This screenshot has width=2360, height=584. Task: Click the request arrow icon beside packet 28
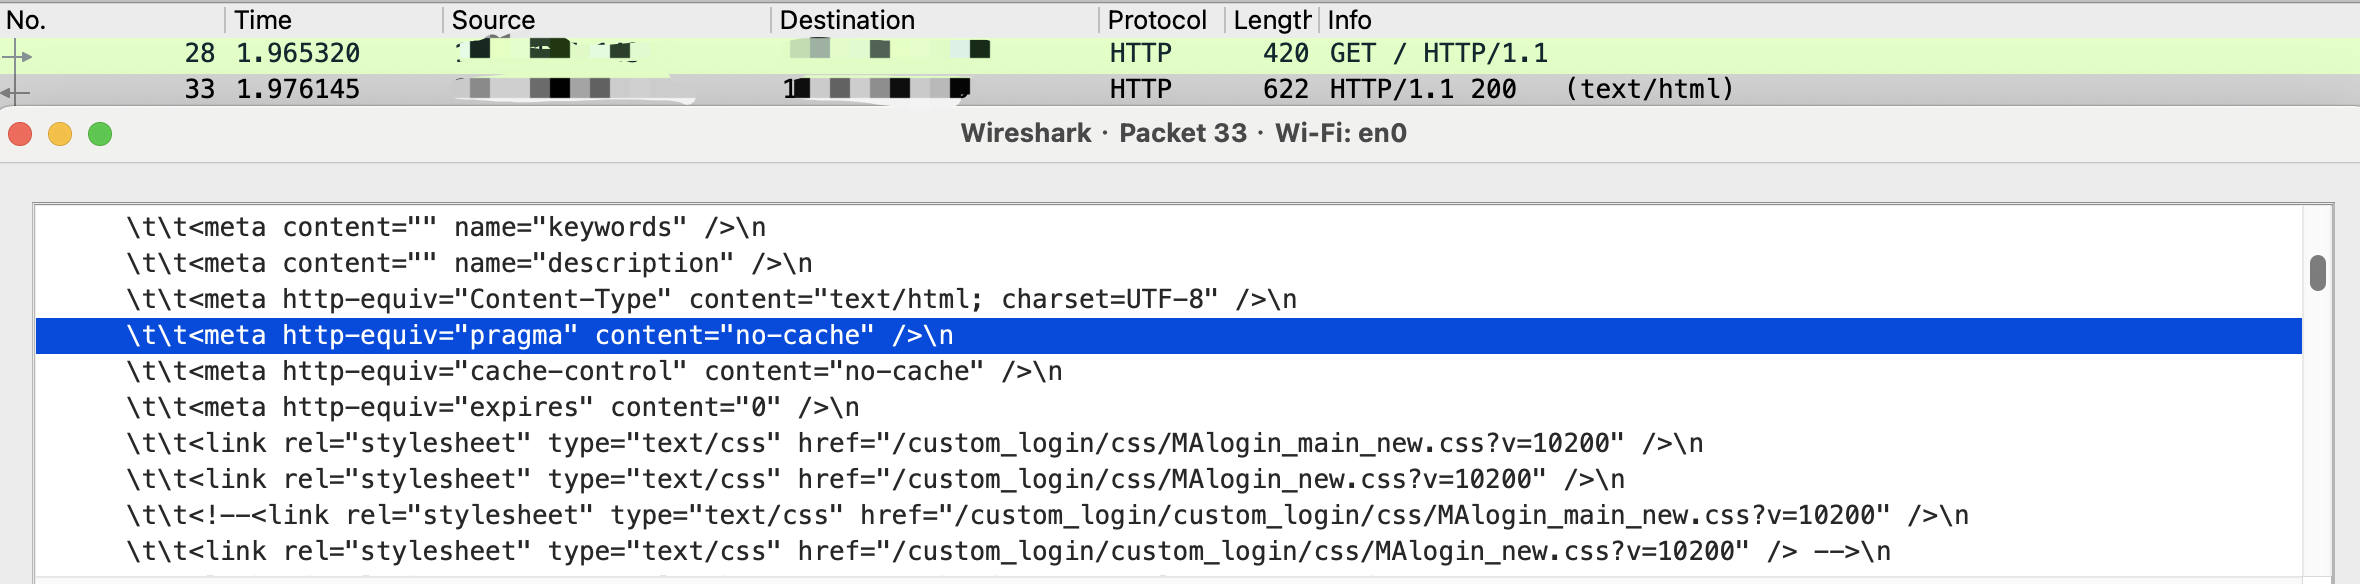click(x=18, y=56)
